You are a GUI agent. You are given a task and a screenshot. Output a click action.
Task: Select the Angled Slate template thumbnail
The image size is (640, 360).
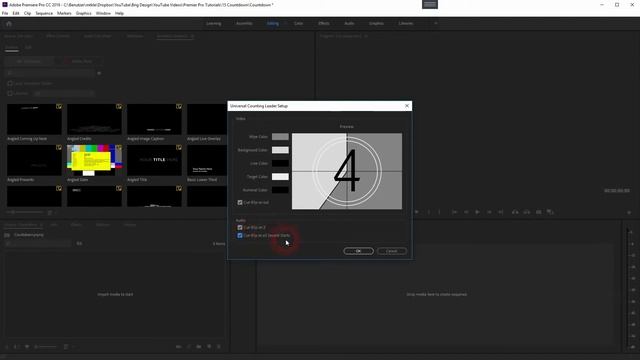(94, 160)
